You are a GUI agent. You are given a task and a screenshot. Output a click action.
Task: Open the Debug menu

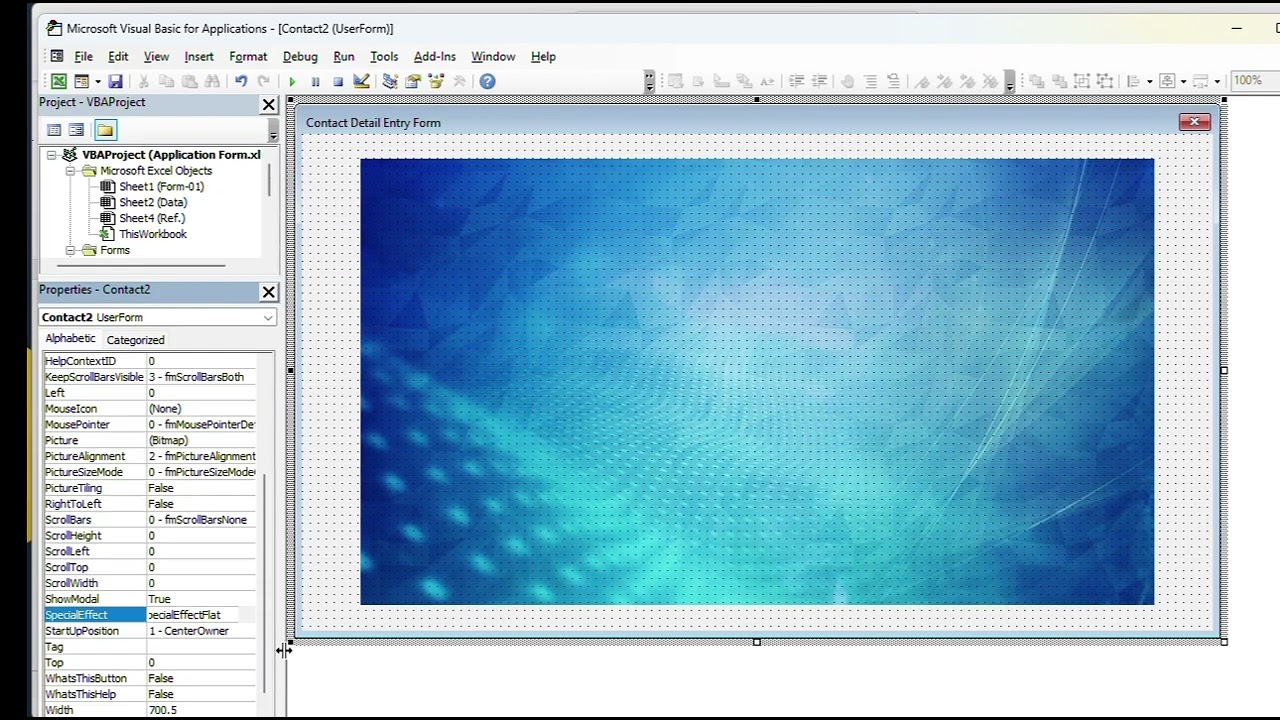point(300,57)
